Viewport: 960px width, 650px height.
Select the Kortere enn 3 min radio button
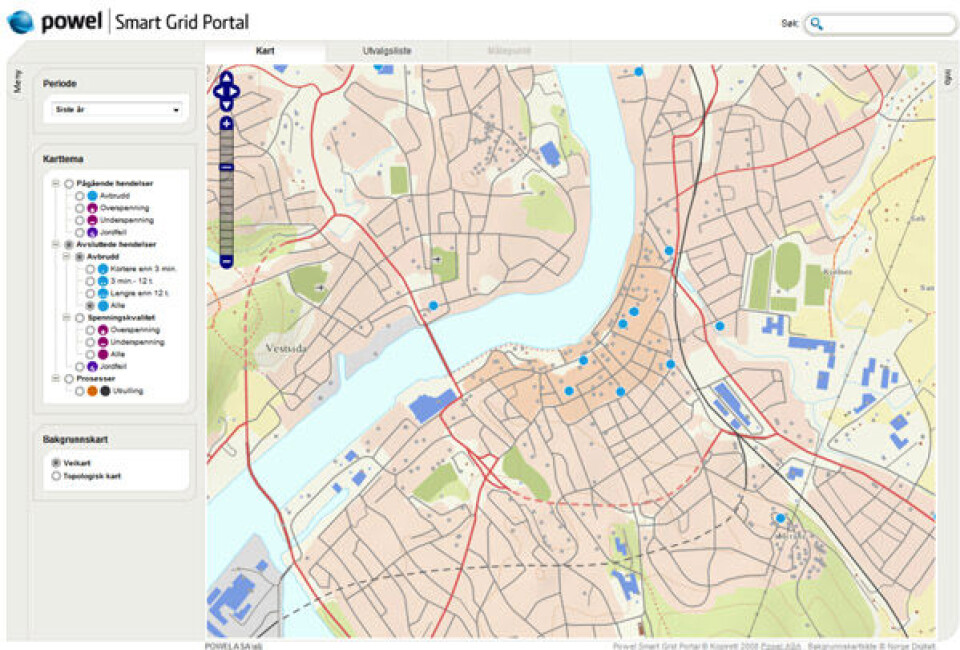coord(90,269)
